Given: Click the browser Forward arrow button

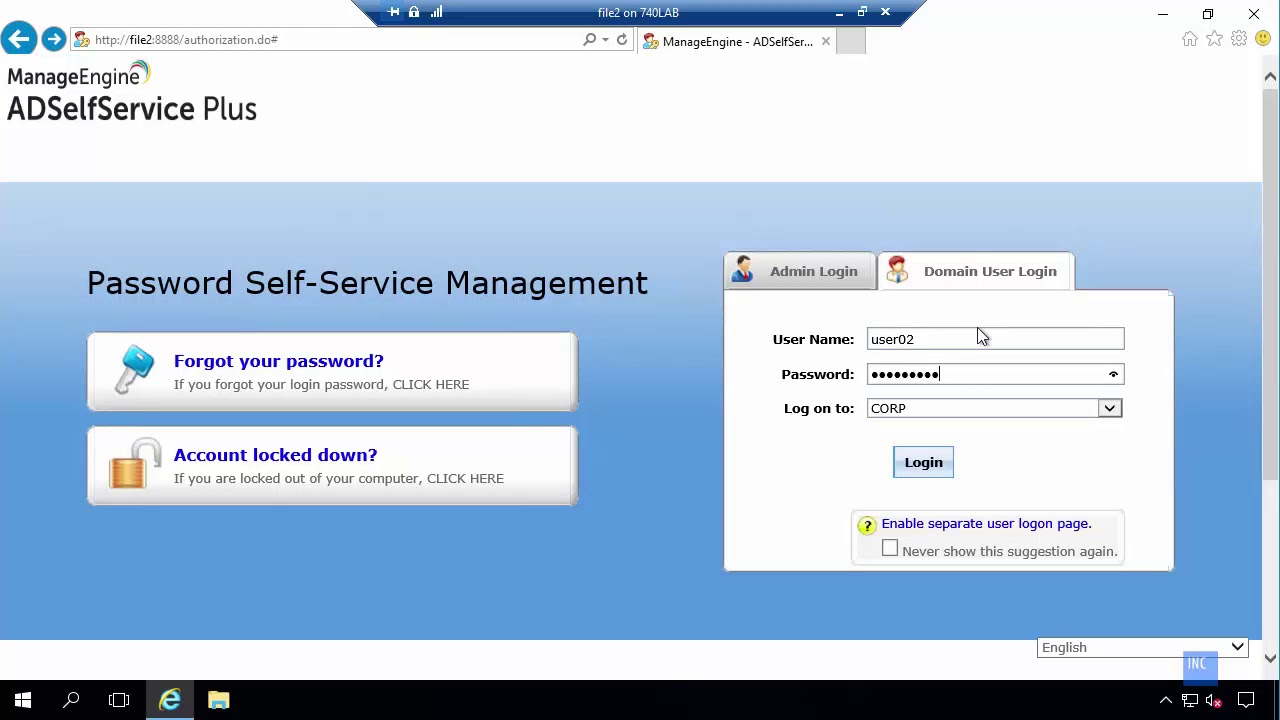Looking at the screenshot, I should (54, 39).
